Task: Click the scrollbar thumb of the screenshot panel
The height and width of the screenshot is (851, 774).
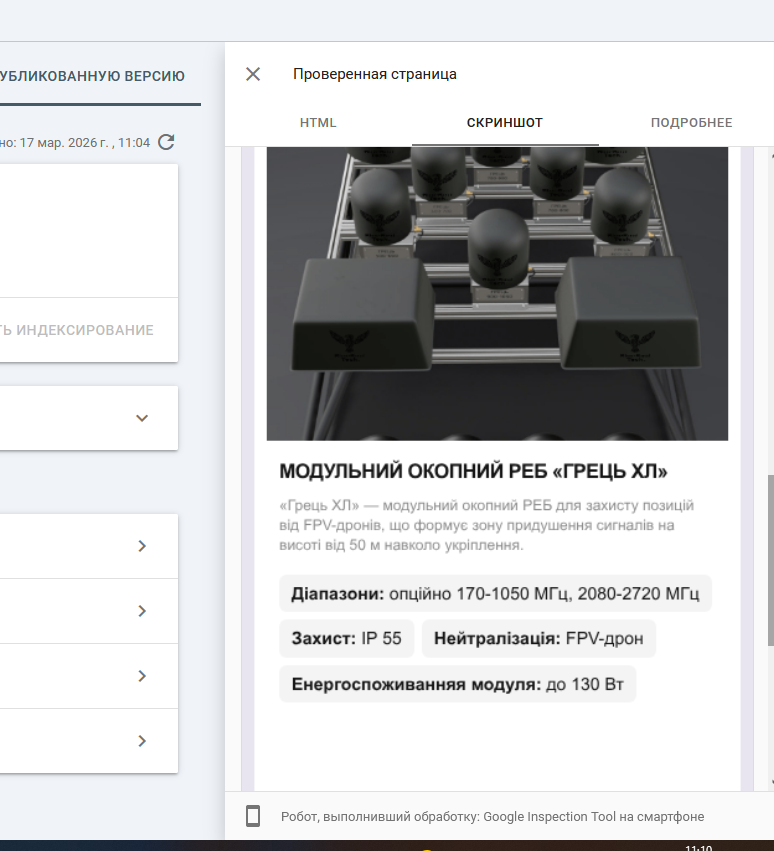Action: 770,560
